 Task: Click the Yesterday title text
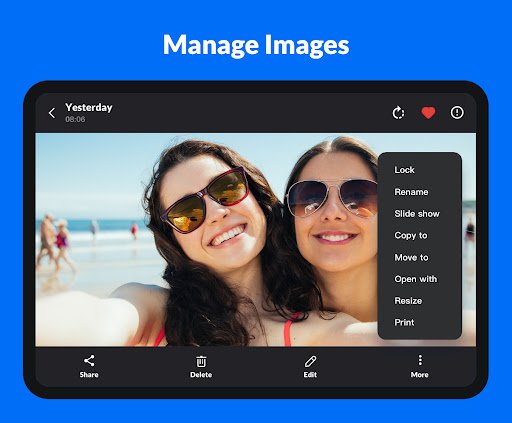(x=89, y=108)
